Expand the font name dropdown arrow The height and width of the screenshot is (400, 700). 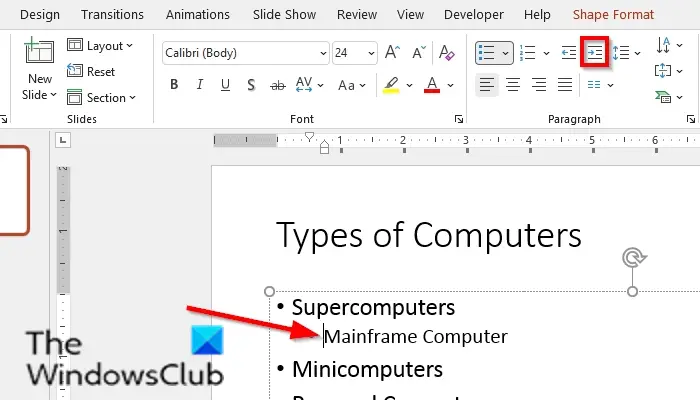click(x=323, y=53)
